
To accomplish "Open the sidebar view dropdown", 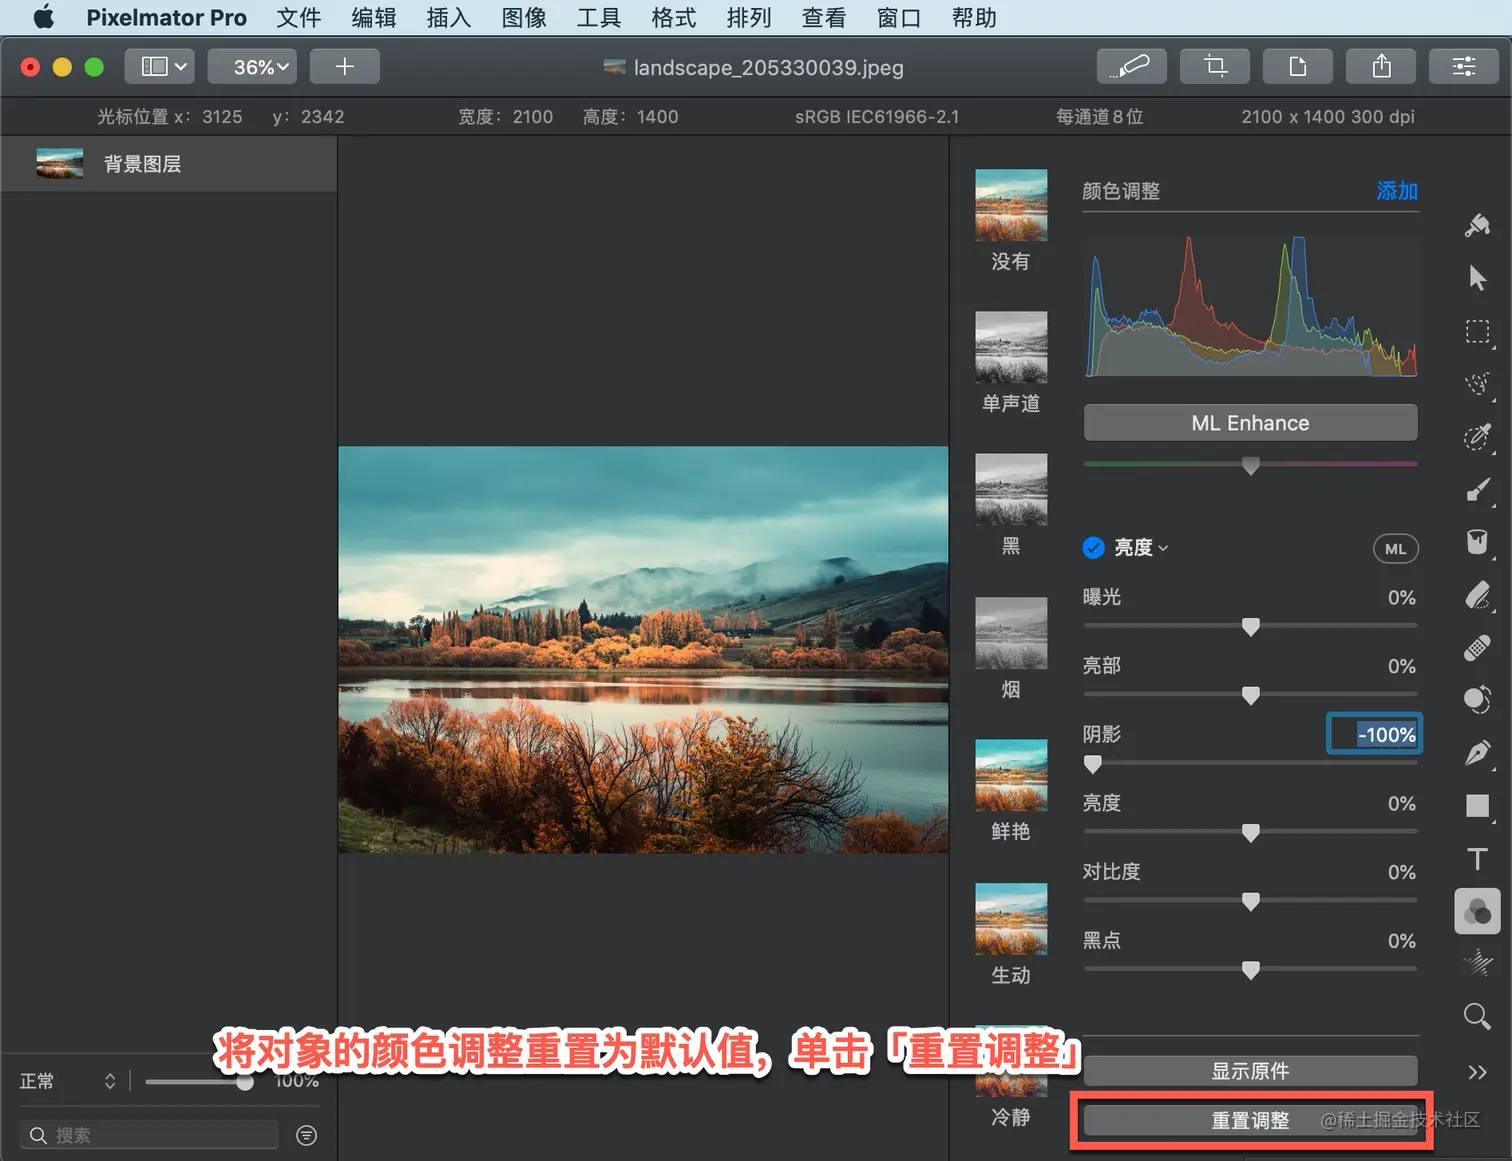I will (x=160, y=66).
